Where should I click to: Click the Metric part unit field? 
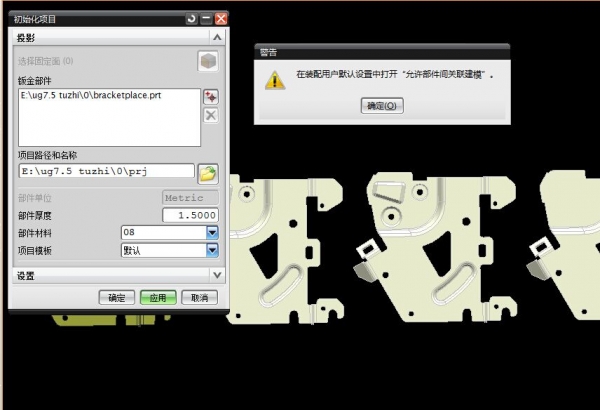(191, 198)
